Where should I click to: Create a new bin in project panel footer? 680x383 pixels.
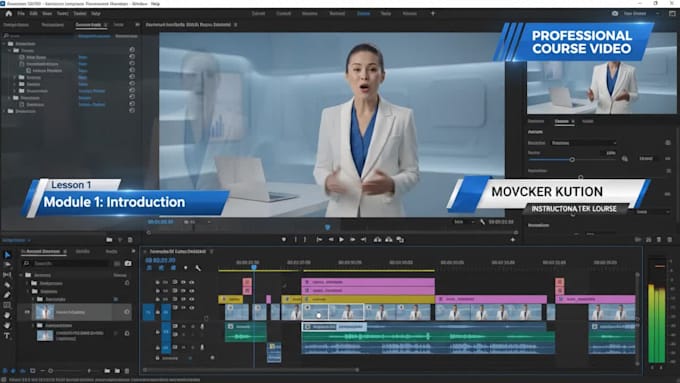pyautogui.click(x=107, y=371)
